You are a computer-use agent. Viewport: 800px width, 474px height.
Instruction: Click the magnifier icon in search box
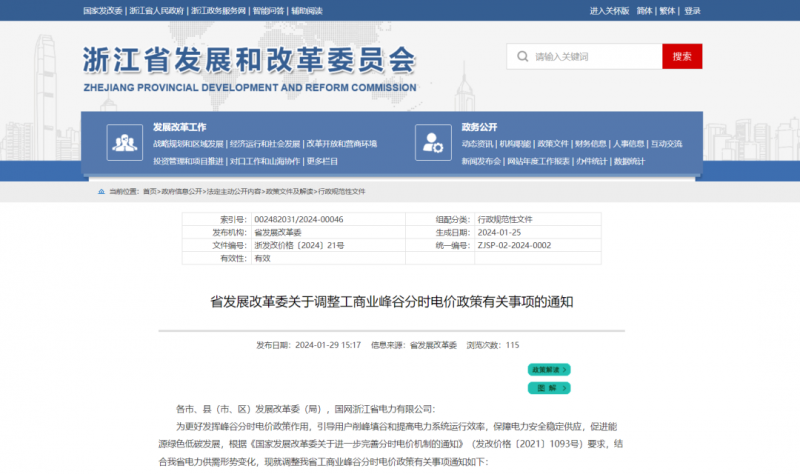click(522, 57)
